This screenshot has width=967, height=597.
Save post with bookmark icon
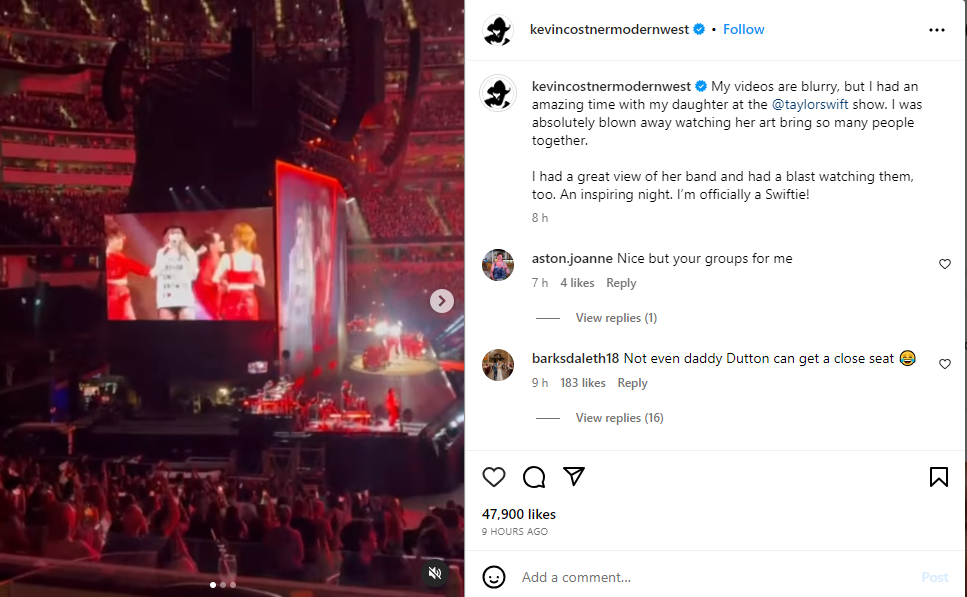tap(939, 477)
